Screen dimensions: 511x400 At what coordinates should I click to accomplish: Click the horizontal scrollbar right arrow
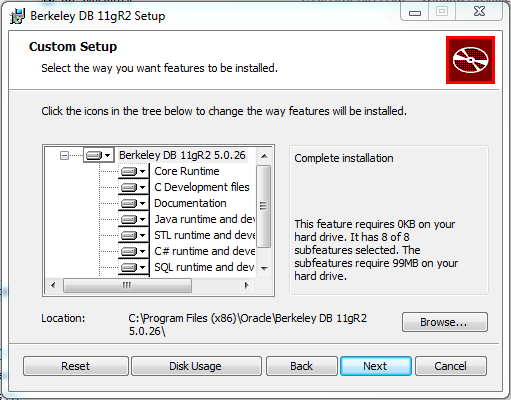pos(246,285)
